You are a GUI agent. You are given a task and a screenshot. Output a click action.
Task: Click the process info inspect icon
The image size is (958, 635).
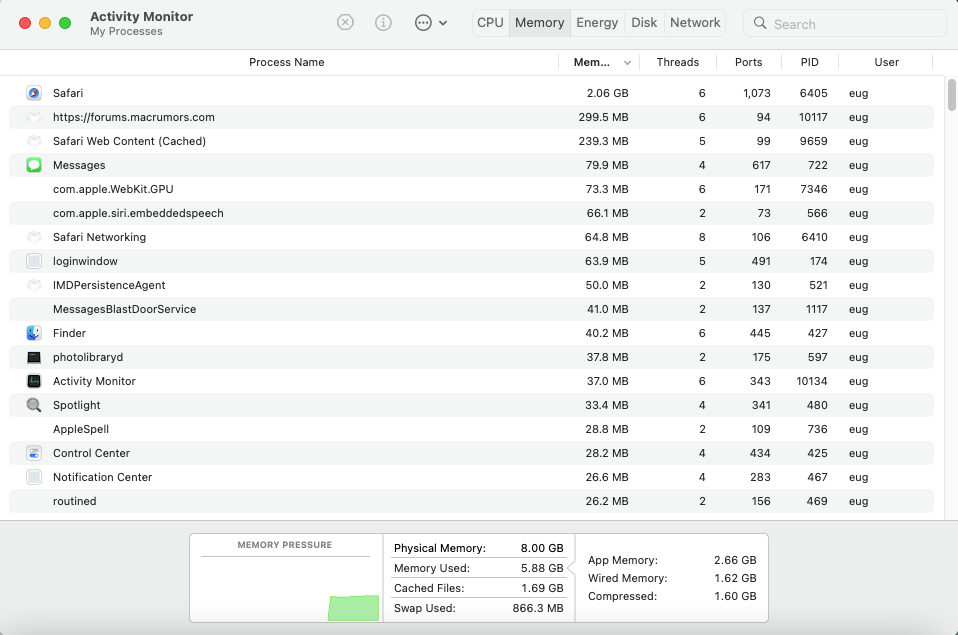pyautogui.click(x=383, y=22)
